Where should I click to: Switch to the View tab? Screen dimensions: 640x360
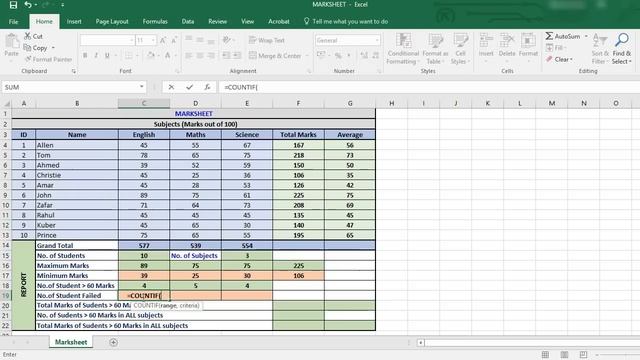coord(247,21)
